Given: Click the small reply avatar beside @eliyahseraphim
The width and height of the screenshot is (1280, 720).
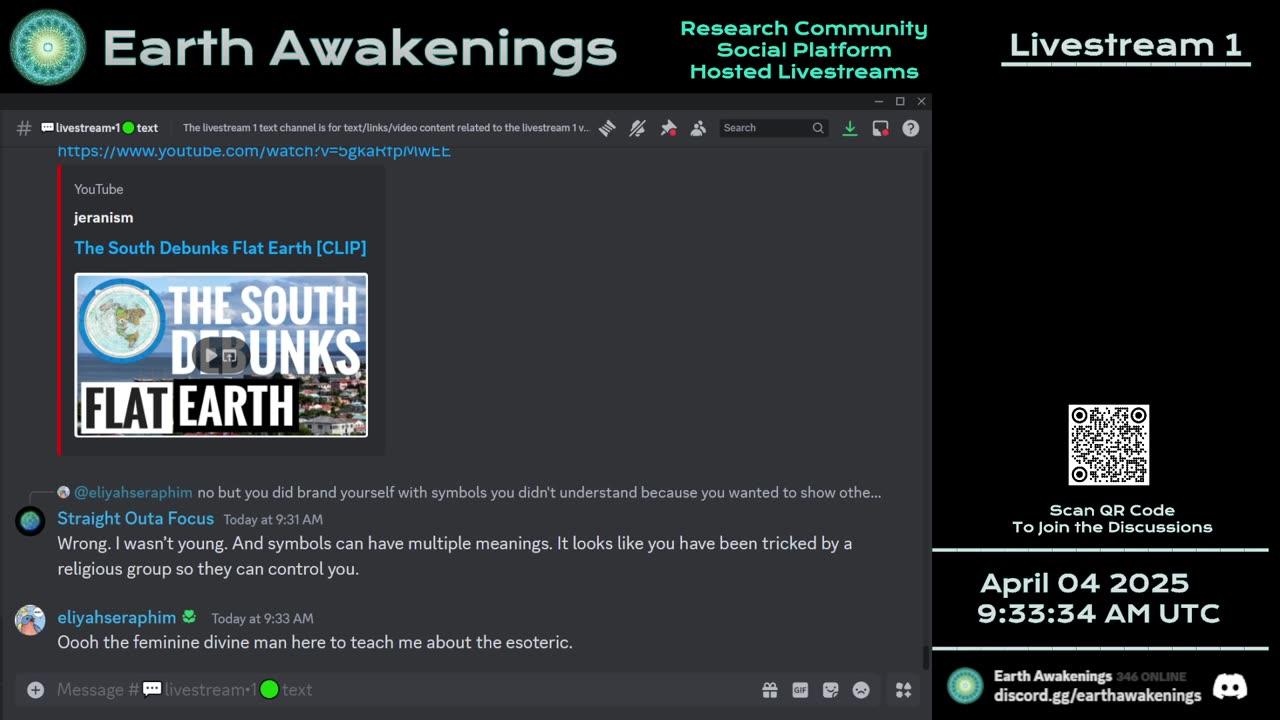Looking at the screenshot, I should tap(64, 493).
